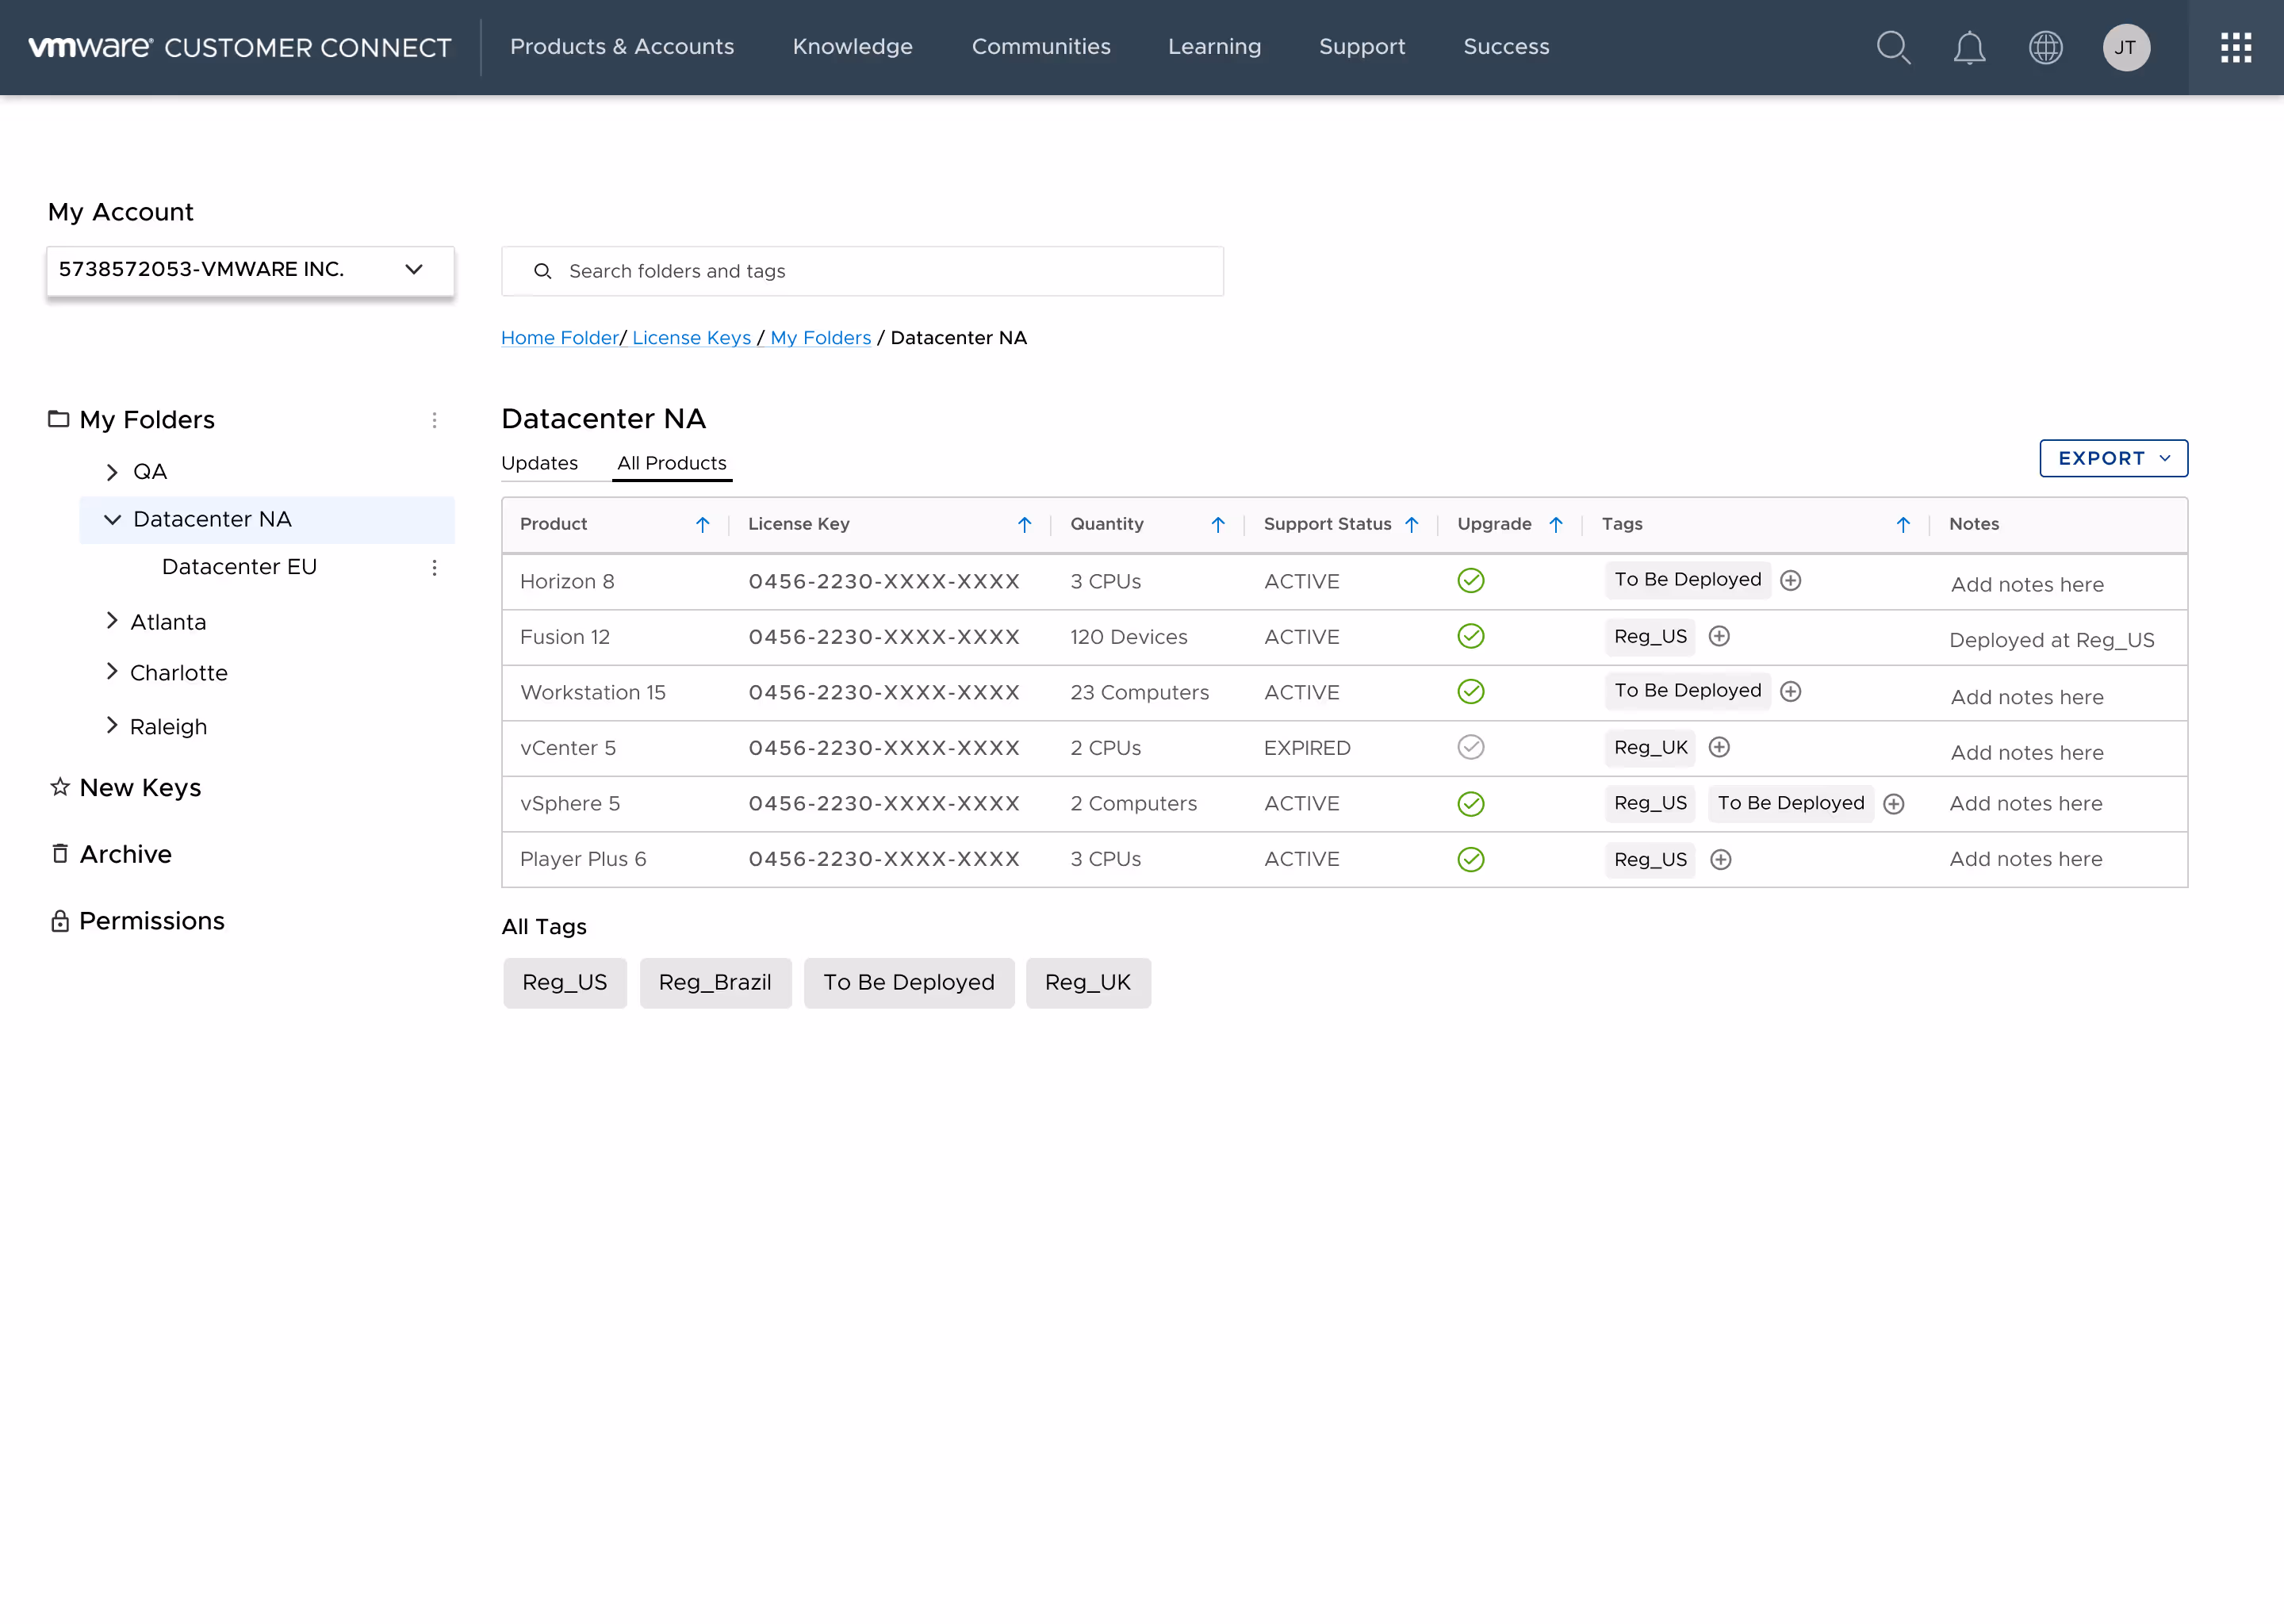Viewport: 2284px width, 1624px height.
Task: Switch to the Updates tab
Action: (x=539, y=463)
